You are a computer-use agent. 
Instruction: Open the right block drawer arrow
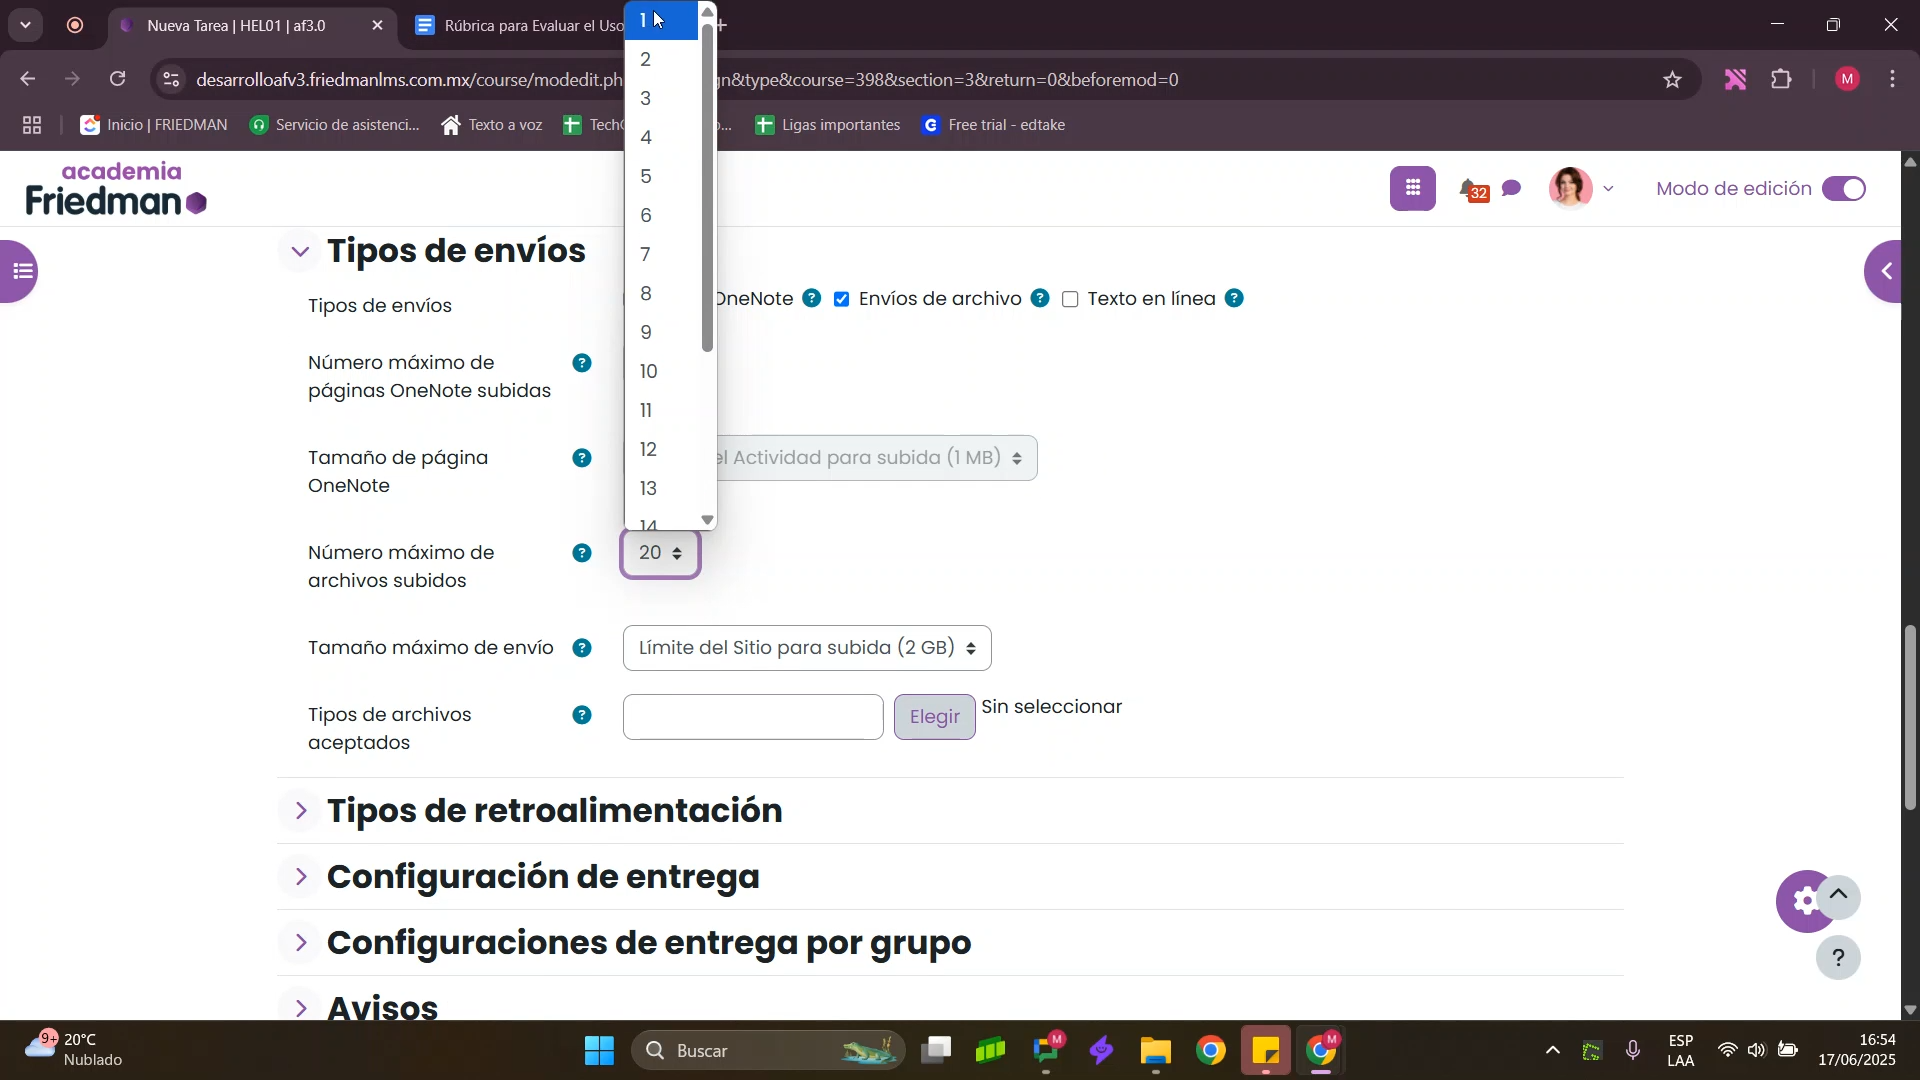(x=1888, y=271)
